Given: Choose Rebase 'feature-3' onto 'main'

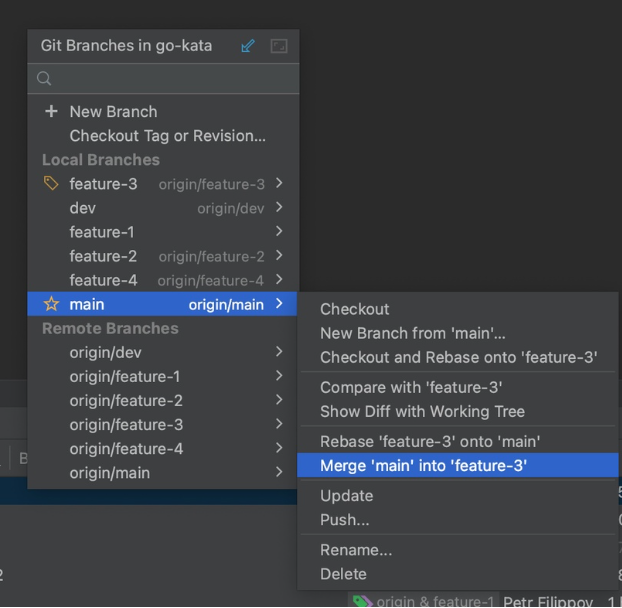Looking at the screenshot, I should coord(430,441).
